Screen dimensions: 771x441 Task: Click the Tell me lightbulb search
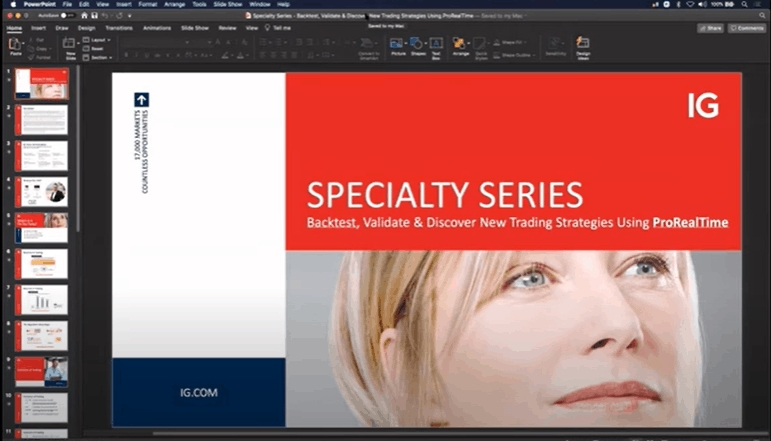click(x=278, y=28)
